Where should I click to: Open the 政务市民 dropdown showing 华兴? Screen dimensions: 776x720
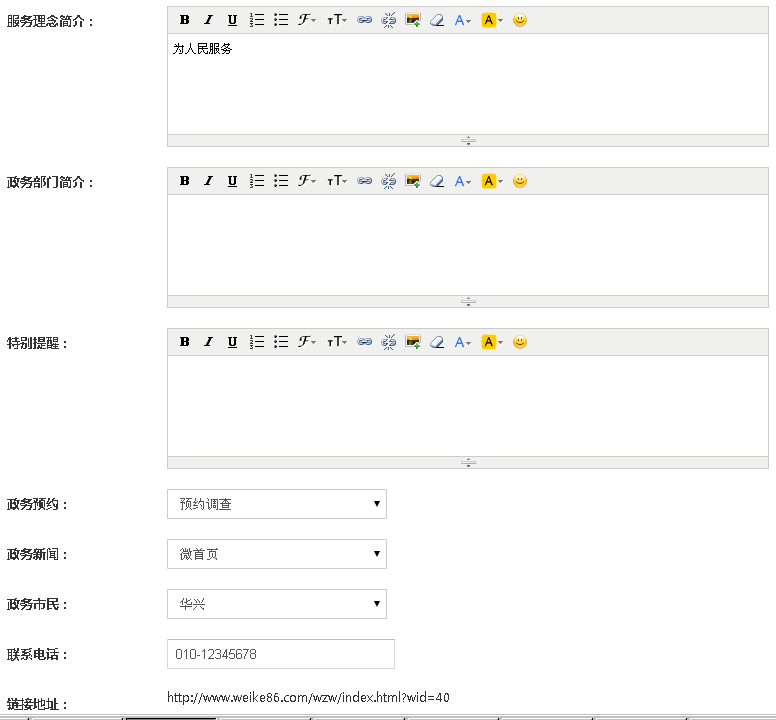[277, 604]
